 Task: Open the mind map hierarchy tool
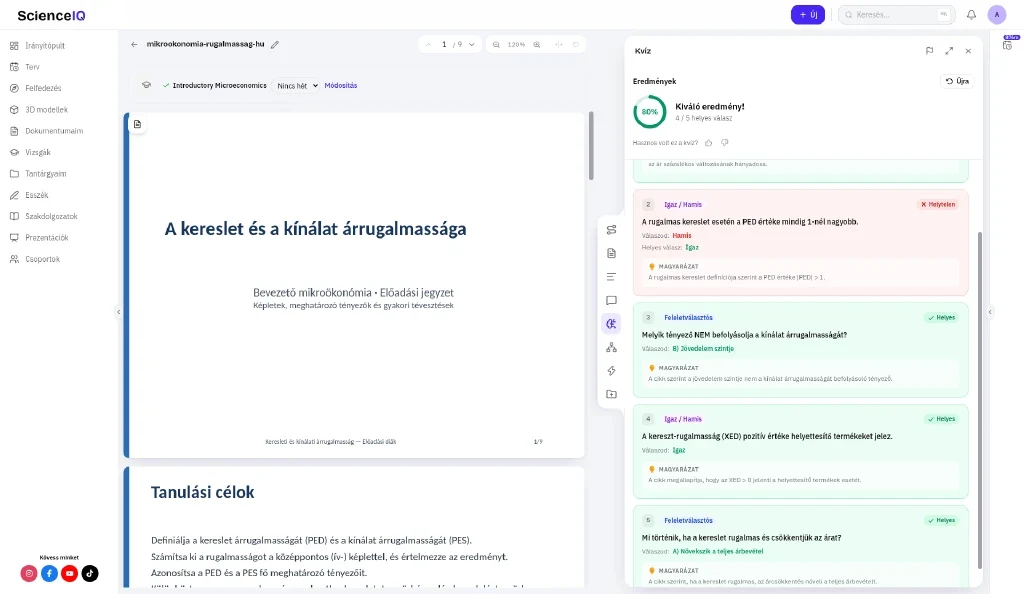(611, 347)
